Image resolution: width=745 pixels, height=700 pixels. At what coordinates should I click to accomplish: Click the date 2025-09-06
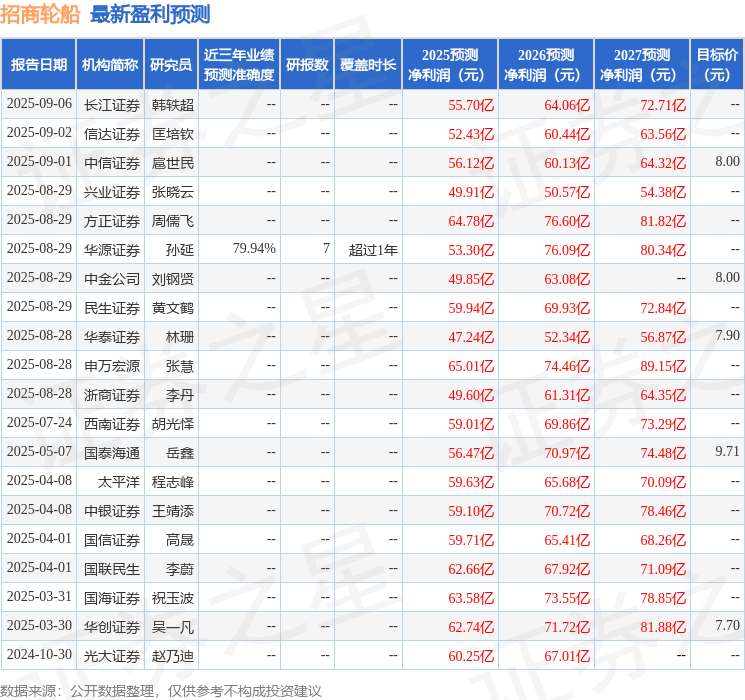(39, 104)
